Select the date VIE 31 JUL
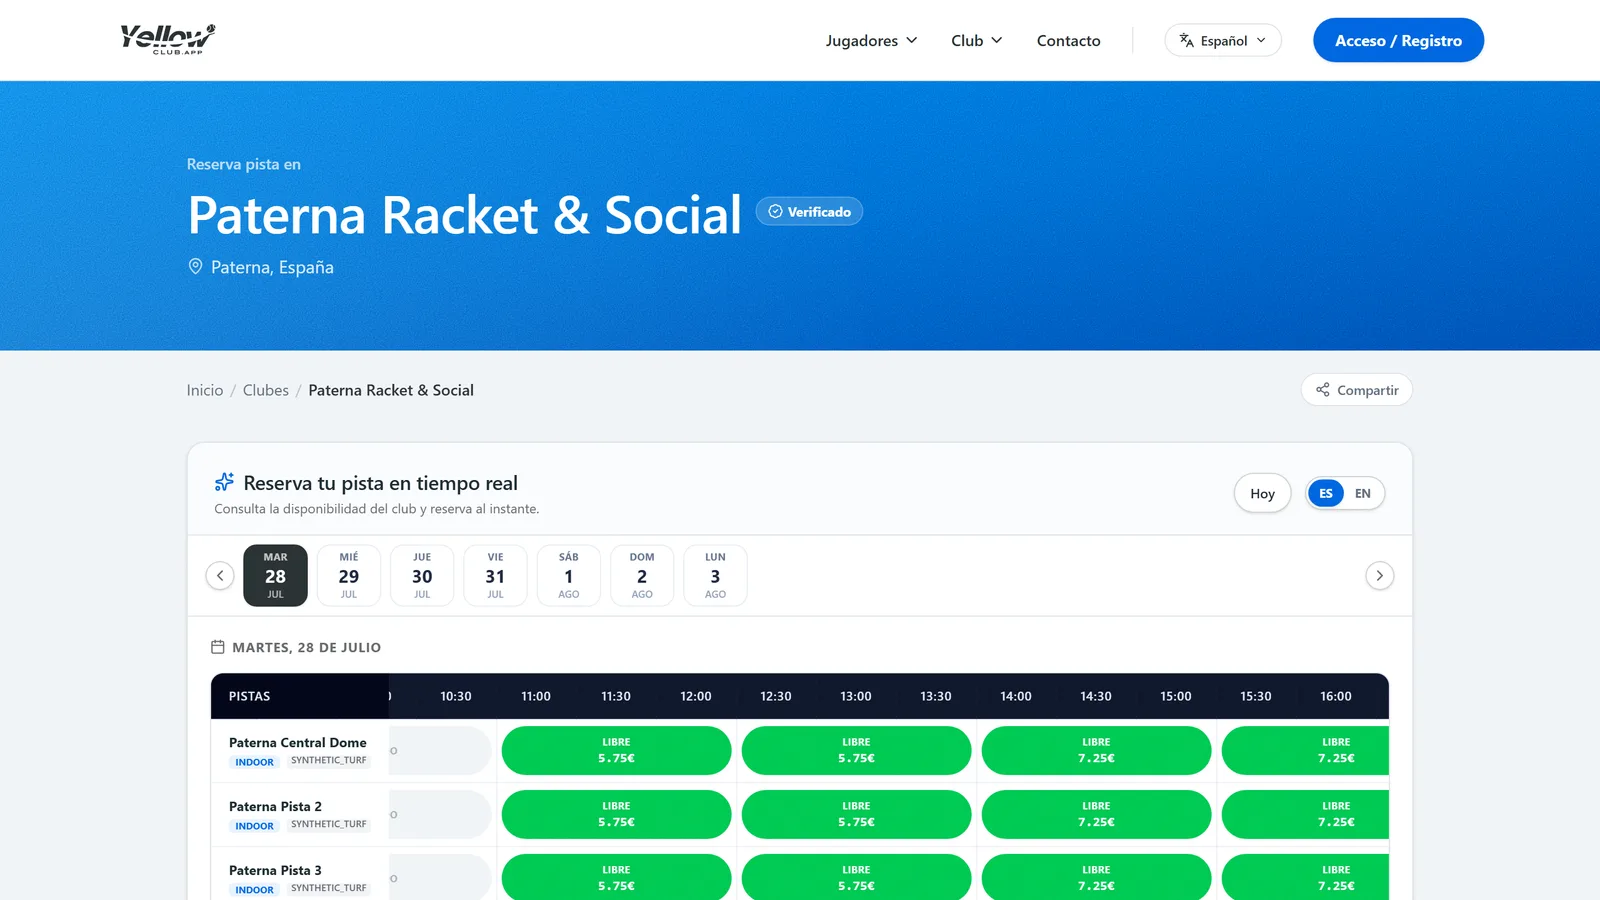Screen dimensions: 1600x900 pos(495,575)
